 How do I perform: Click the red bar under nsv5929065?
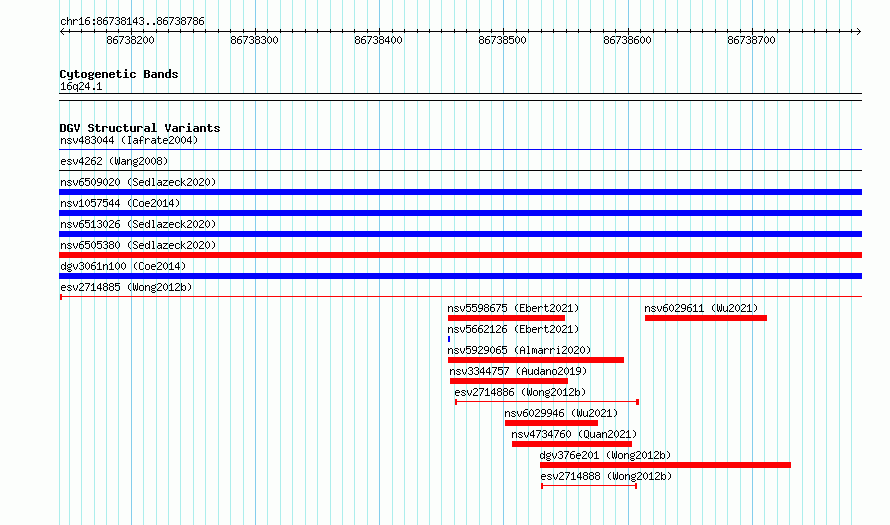click(x=536, y=360)
